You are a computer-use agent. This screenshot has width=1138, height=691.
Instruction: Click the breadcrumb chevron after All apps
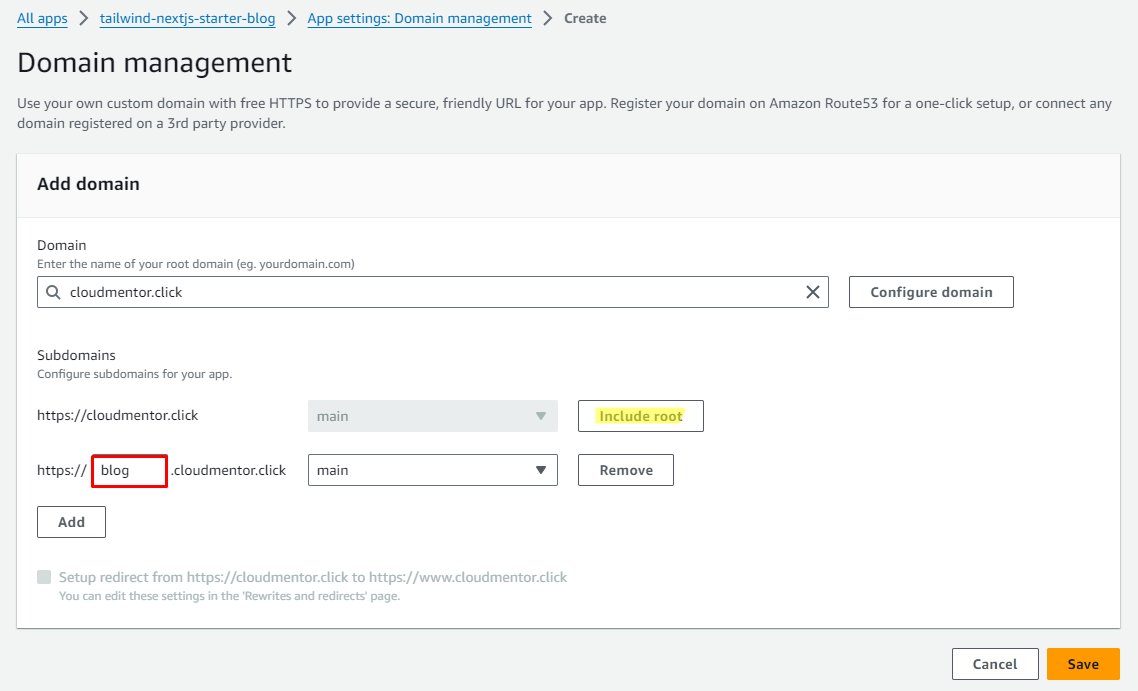82,18
